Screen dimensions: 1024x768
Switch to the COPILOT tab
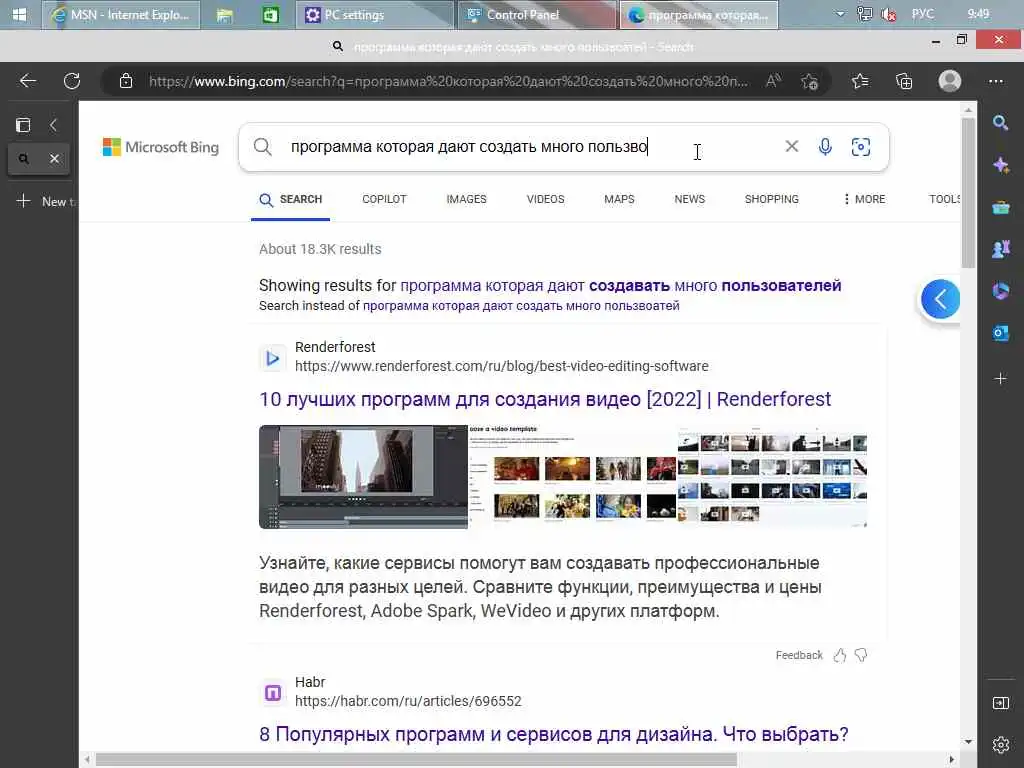[x=384, y=199]
